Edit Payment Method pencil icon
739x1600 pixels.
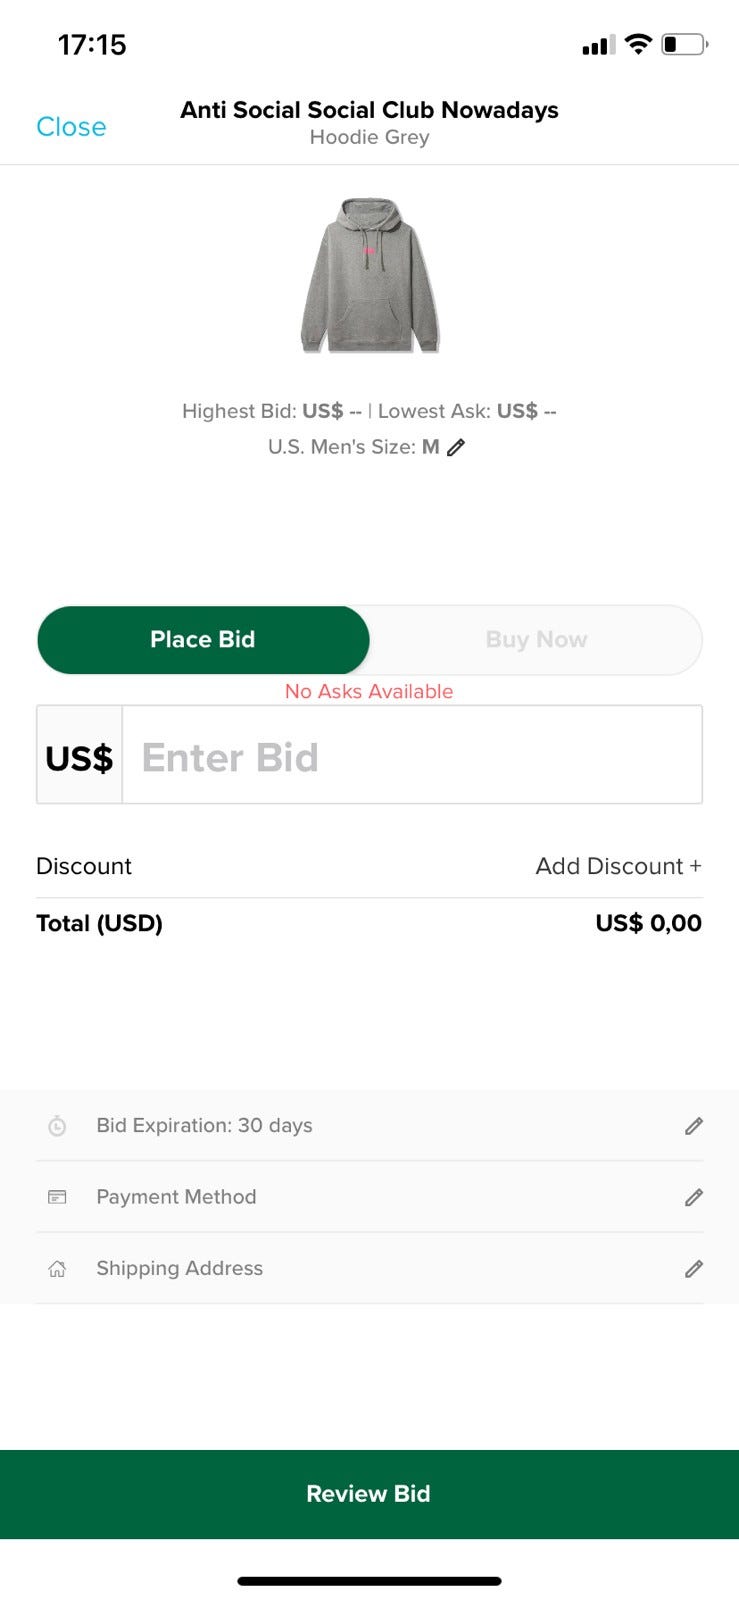(694, 1197)
